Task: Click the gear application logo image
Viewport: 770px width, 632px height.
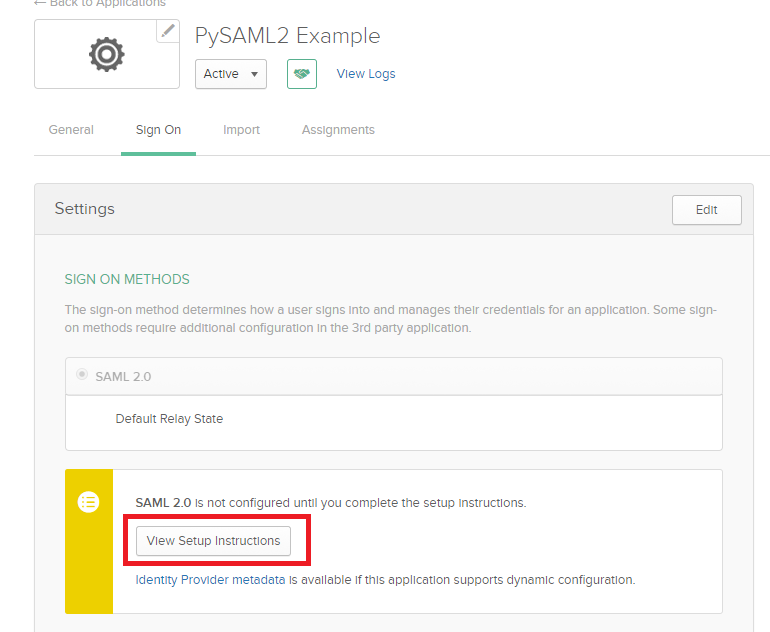Action: (107, 55)
